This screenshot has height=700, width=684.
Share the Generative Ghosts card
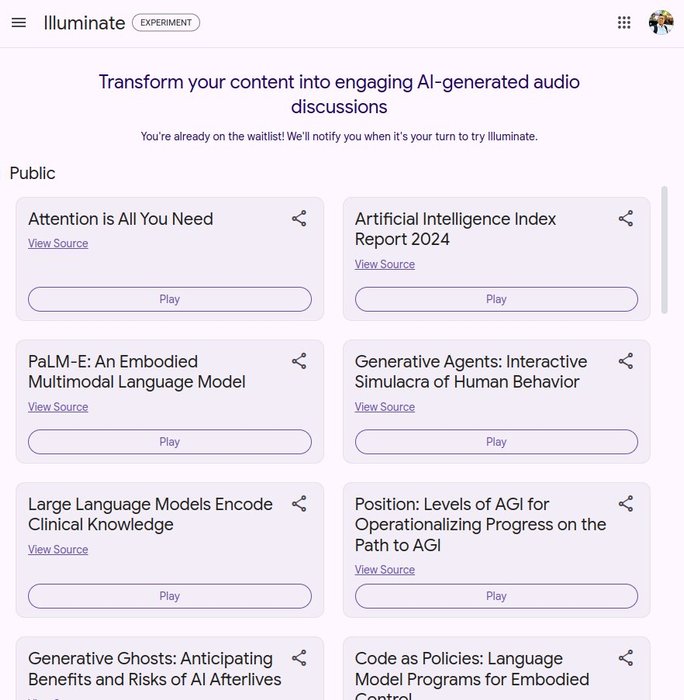pos(299,658)
